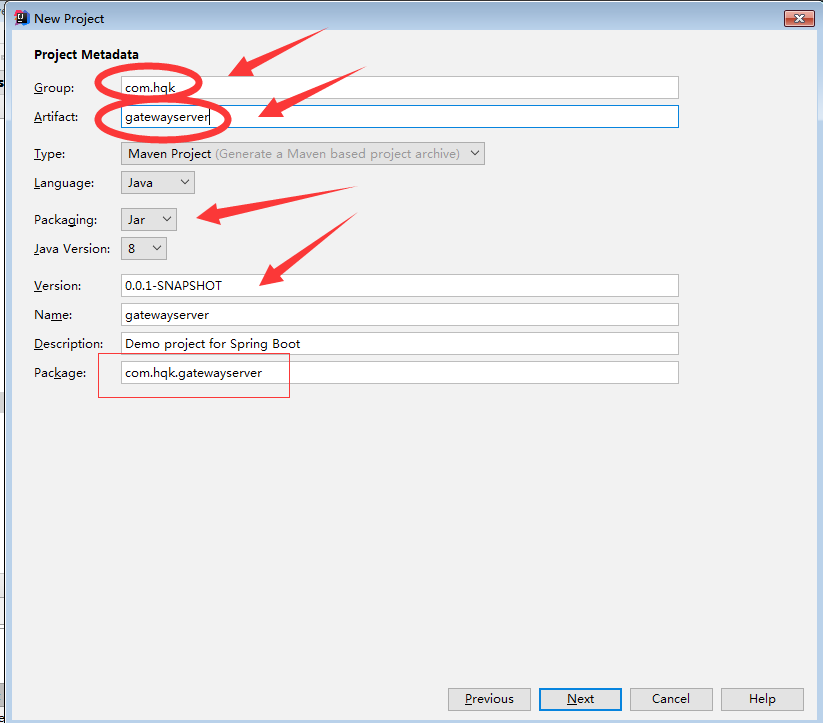Select the Description field text
The height and width of the screenshot is (723, 823).
tap(400, 343)
